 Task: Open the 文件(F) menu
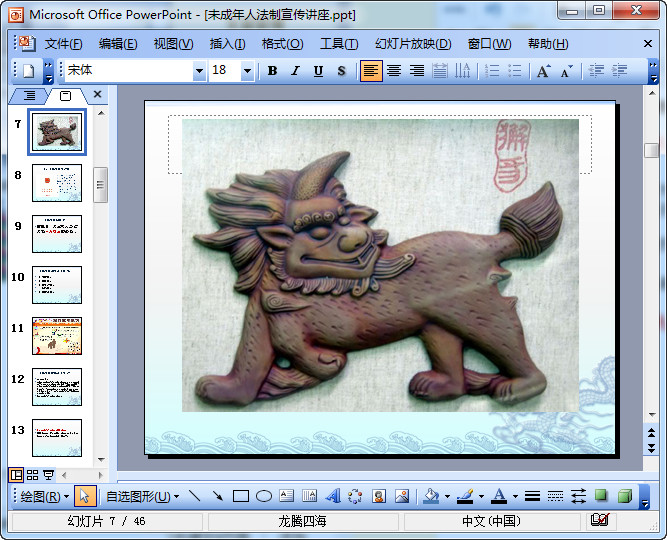63,44
